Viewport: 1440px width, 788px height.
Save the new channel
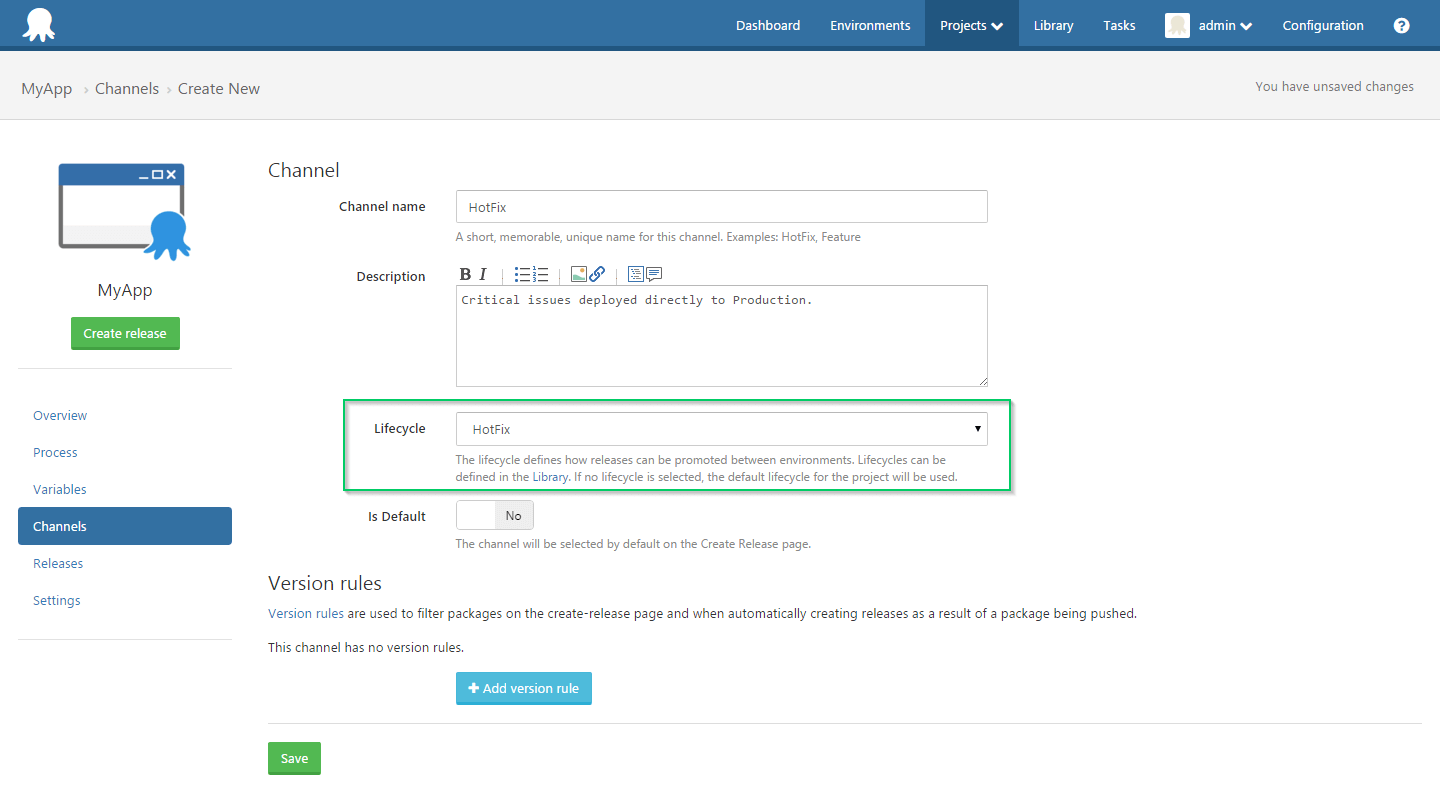click(294, 758)
